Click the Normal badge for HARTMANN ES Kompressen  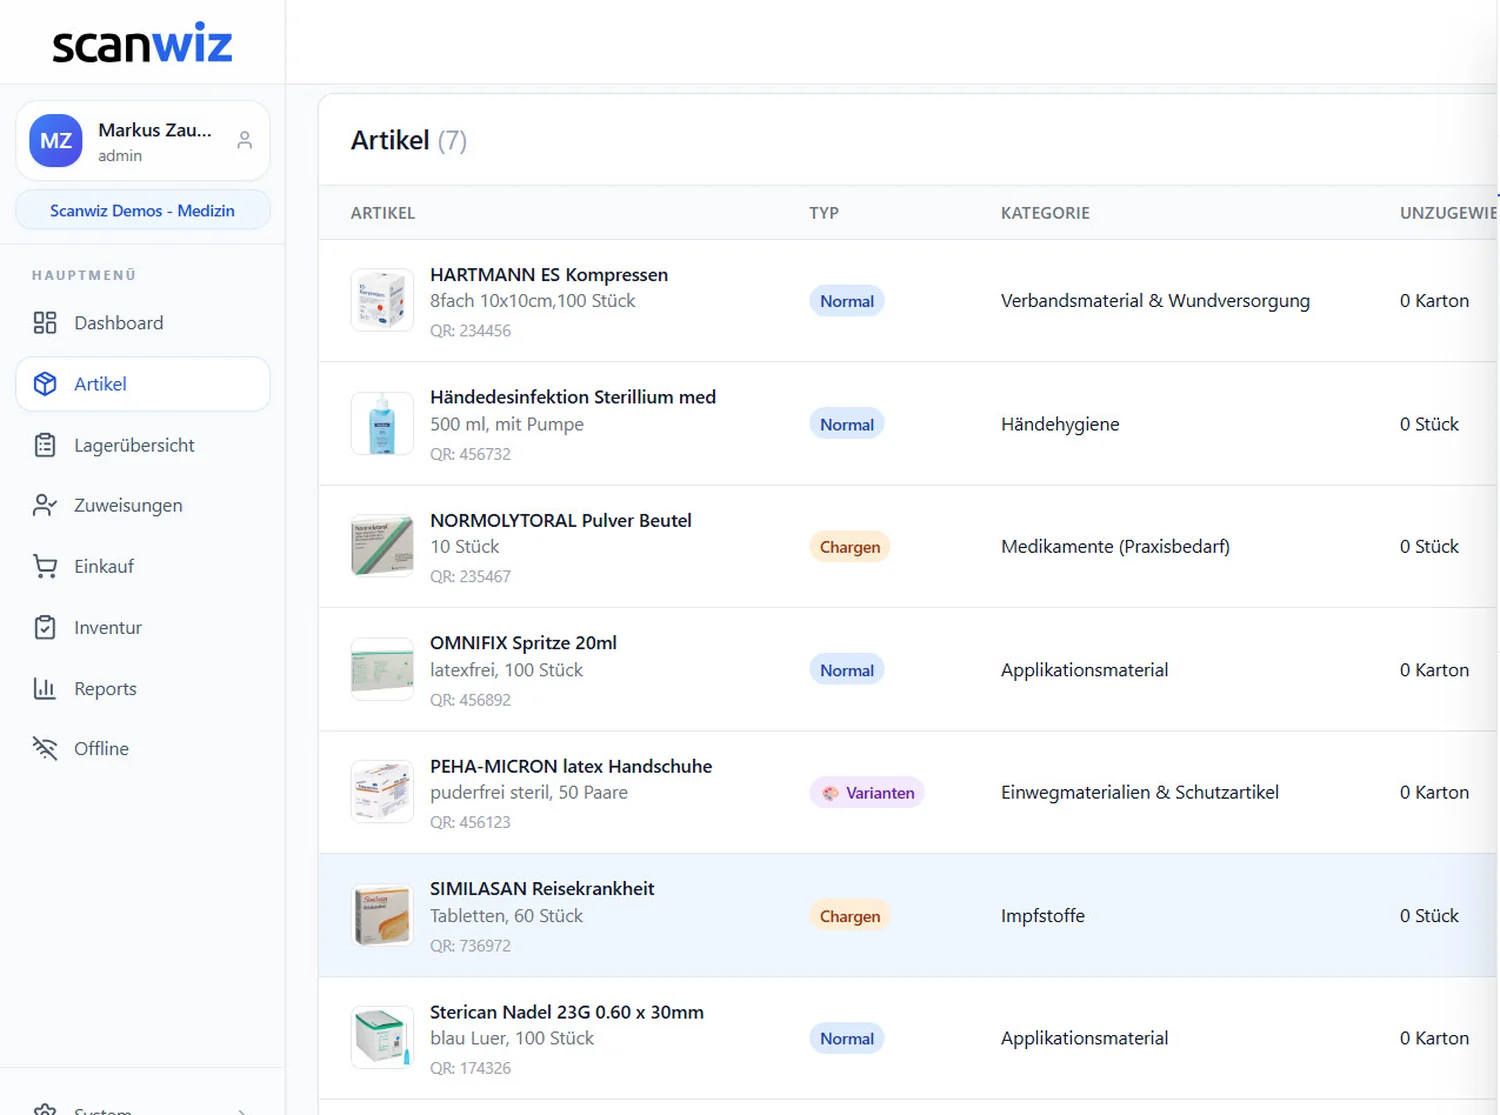click(847, 301)
